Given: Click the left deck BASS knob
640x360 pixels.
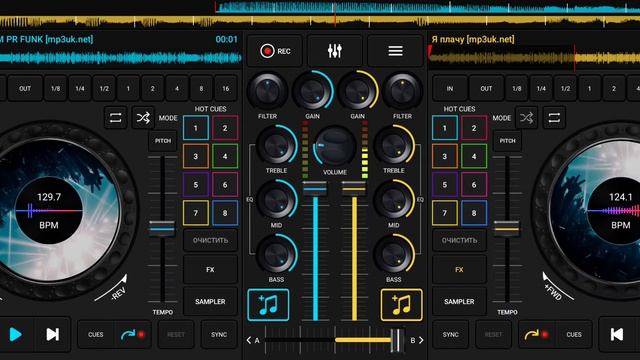Looking at the screenshot, I should (276, 254).
